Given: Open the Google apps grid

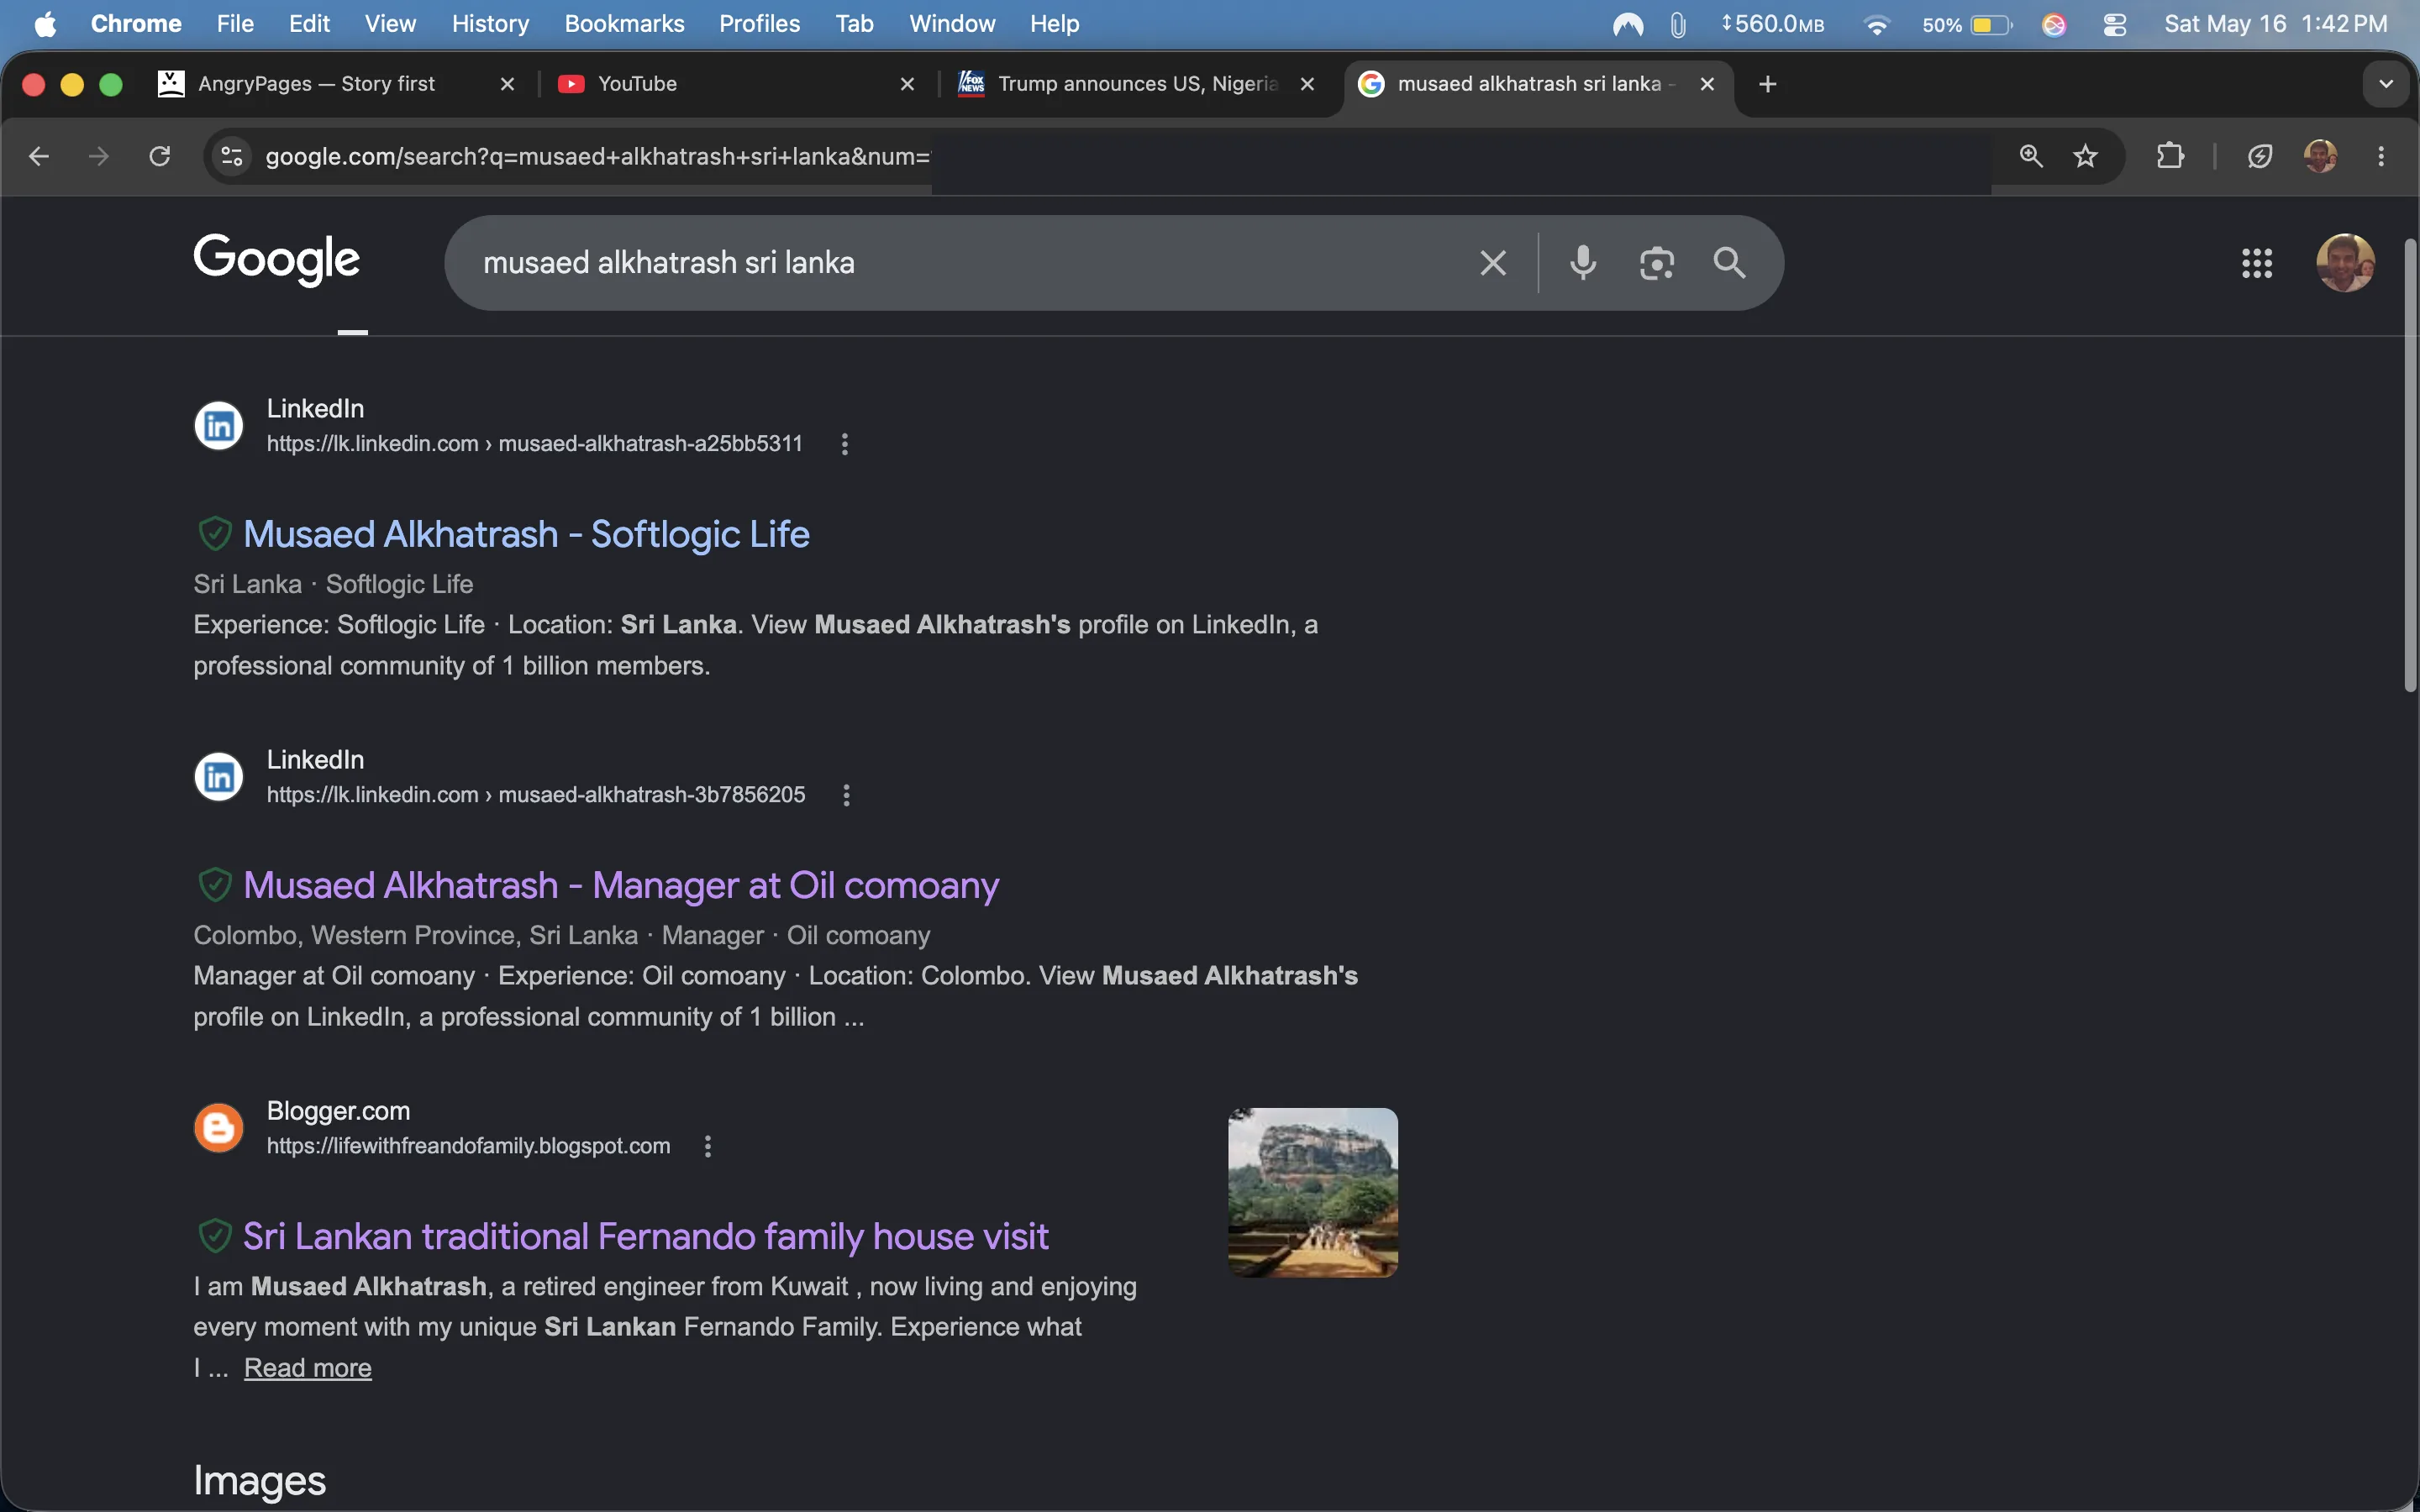Looking at the screenshot, I should 2257,263.
